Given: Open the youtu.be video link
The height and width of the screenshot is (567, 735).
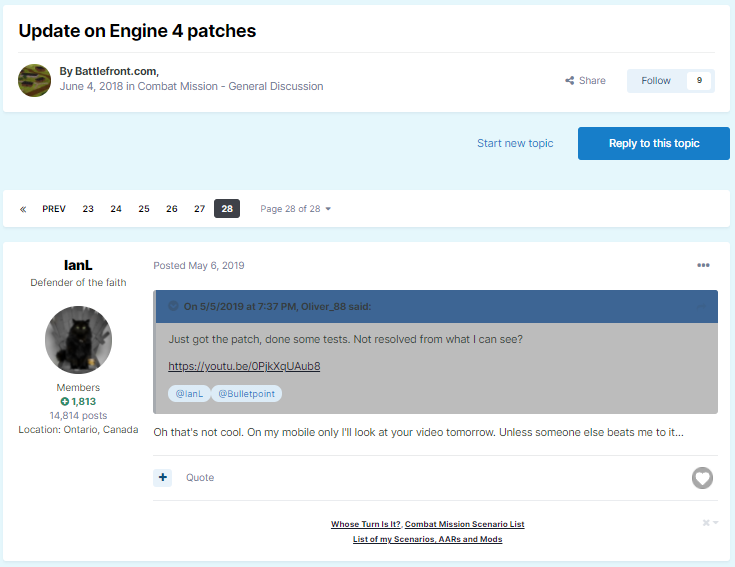Looking at the screenshot, I should 244,366.
